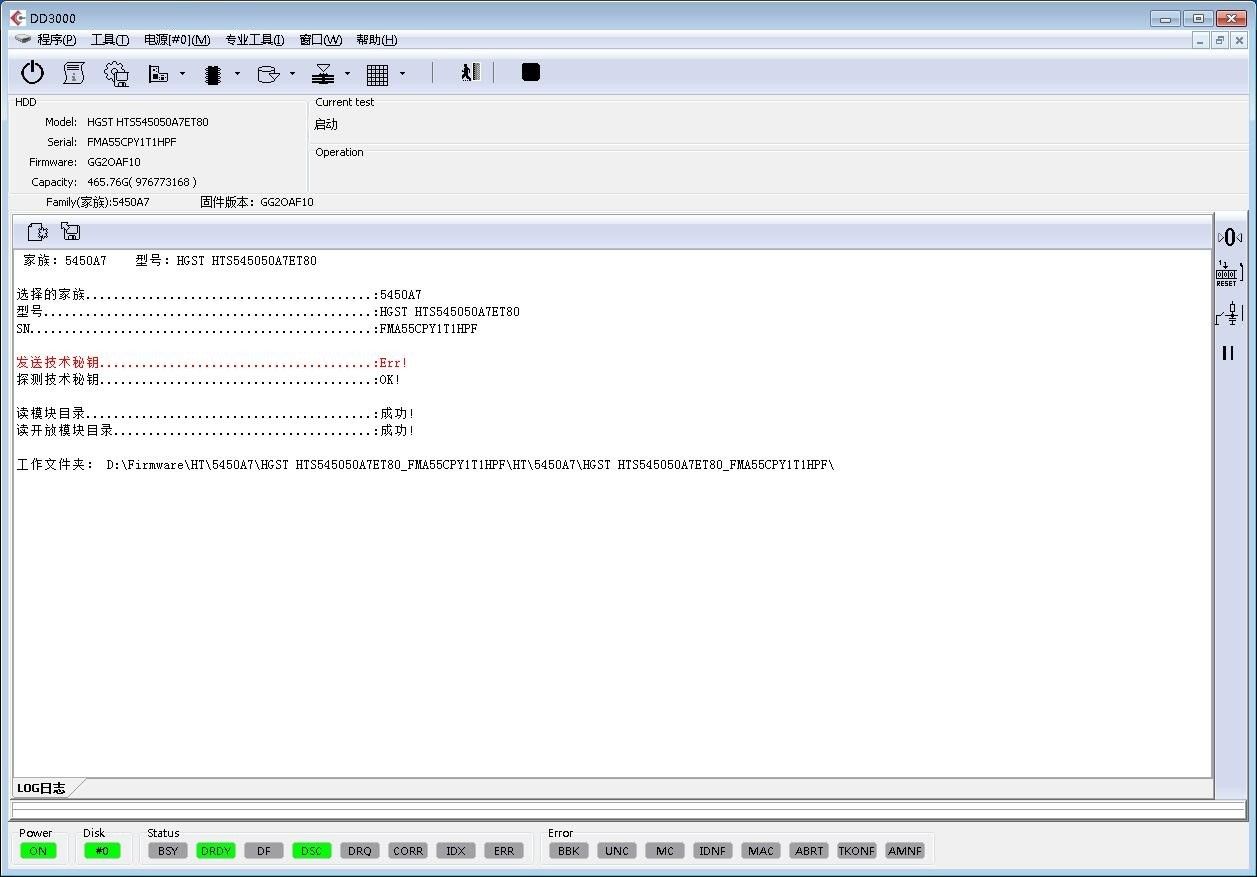Image resolution: width=1257 pixels, height=877 pixels.
Task: Click the scroll info document icon
Action: 74,73
